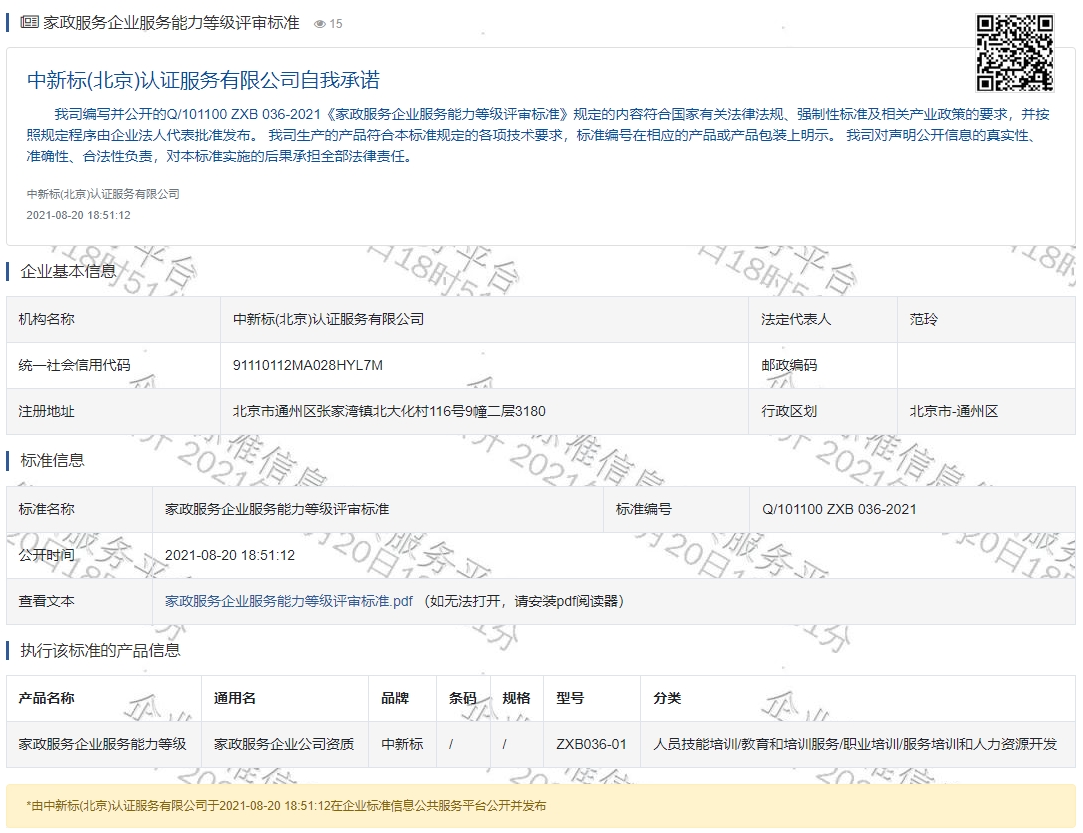Select the 企业基本信息 section heading
The image size is (1083, 833).
(68, 271)
